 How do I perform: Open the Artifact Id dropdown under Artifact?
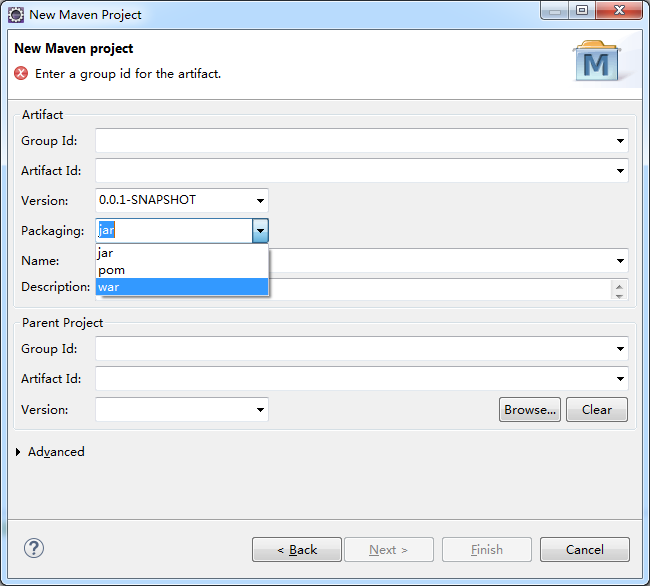(620, 171)
